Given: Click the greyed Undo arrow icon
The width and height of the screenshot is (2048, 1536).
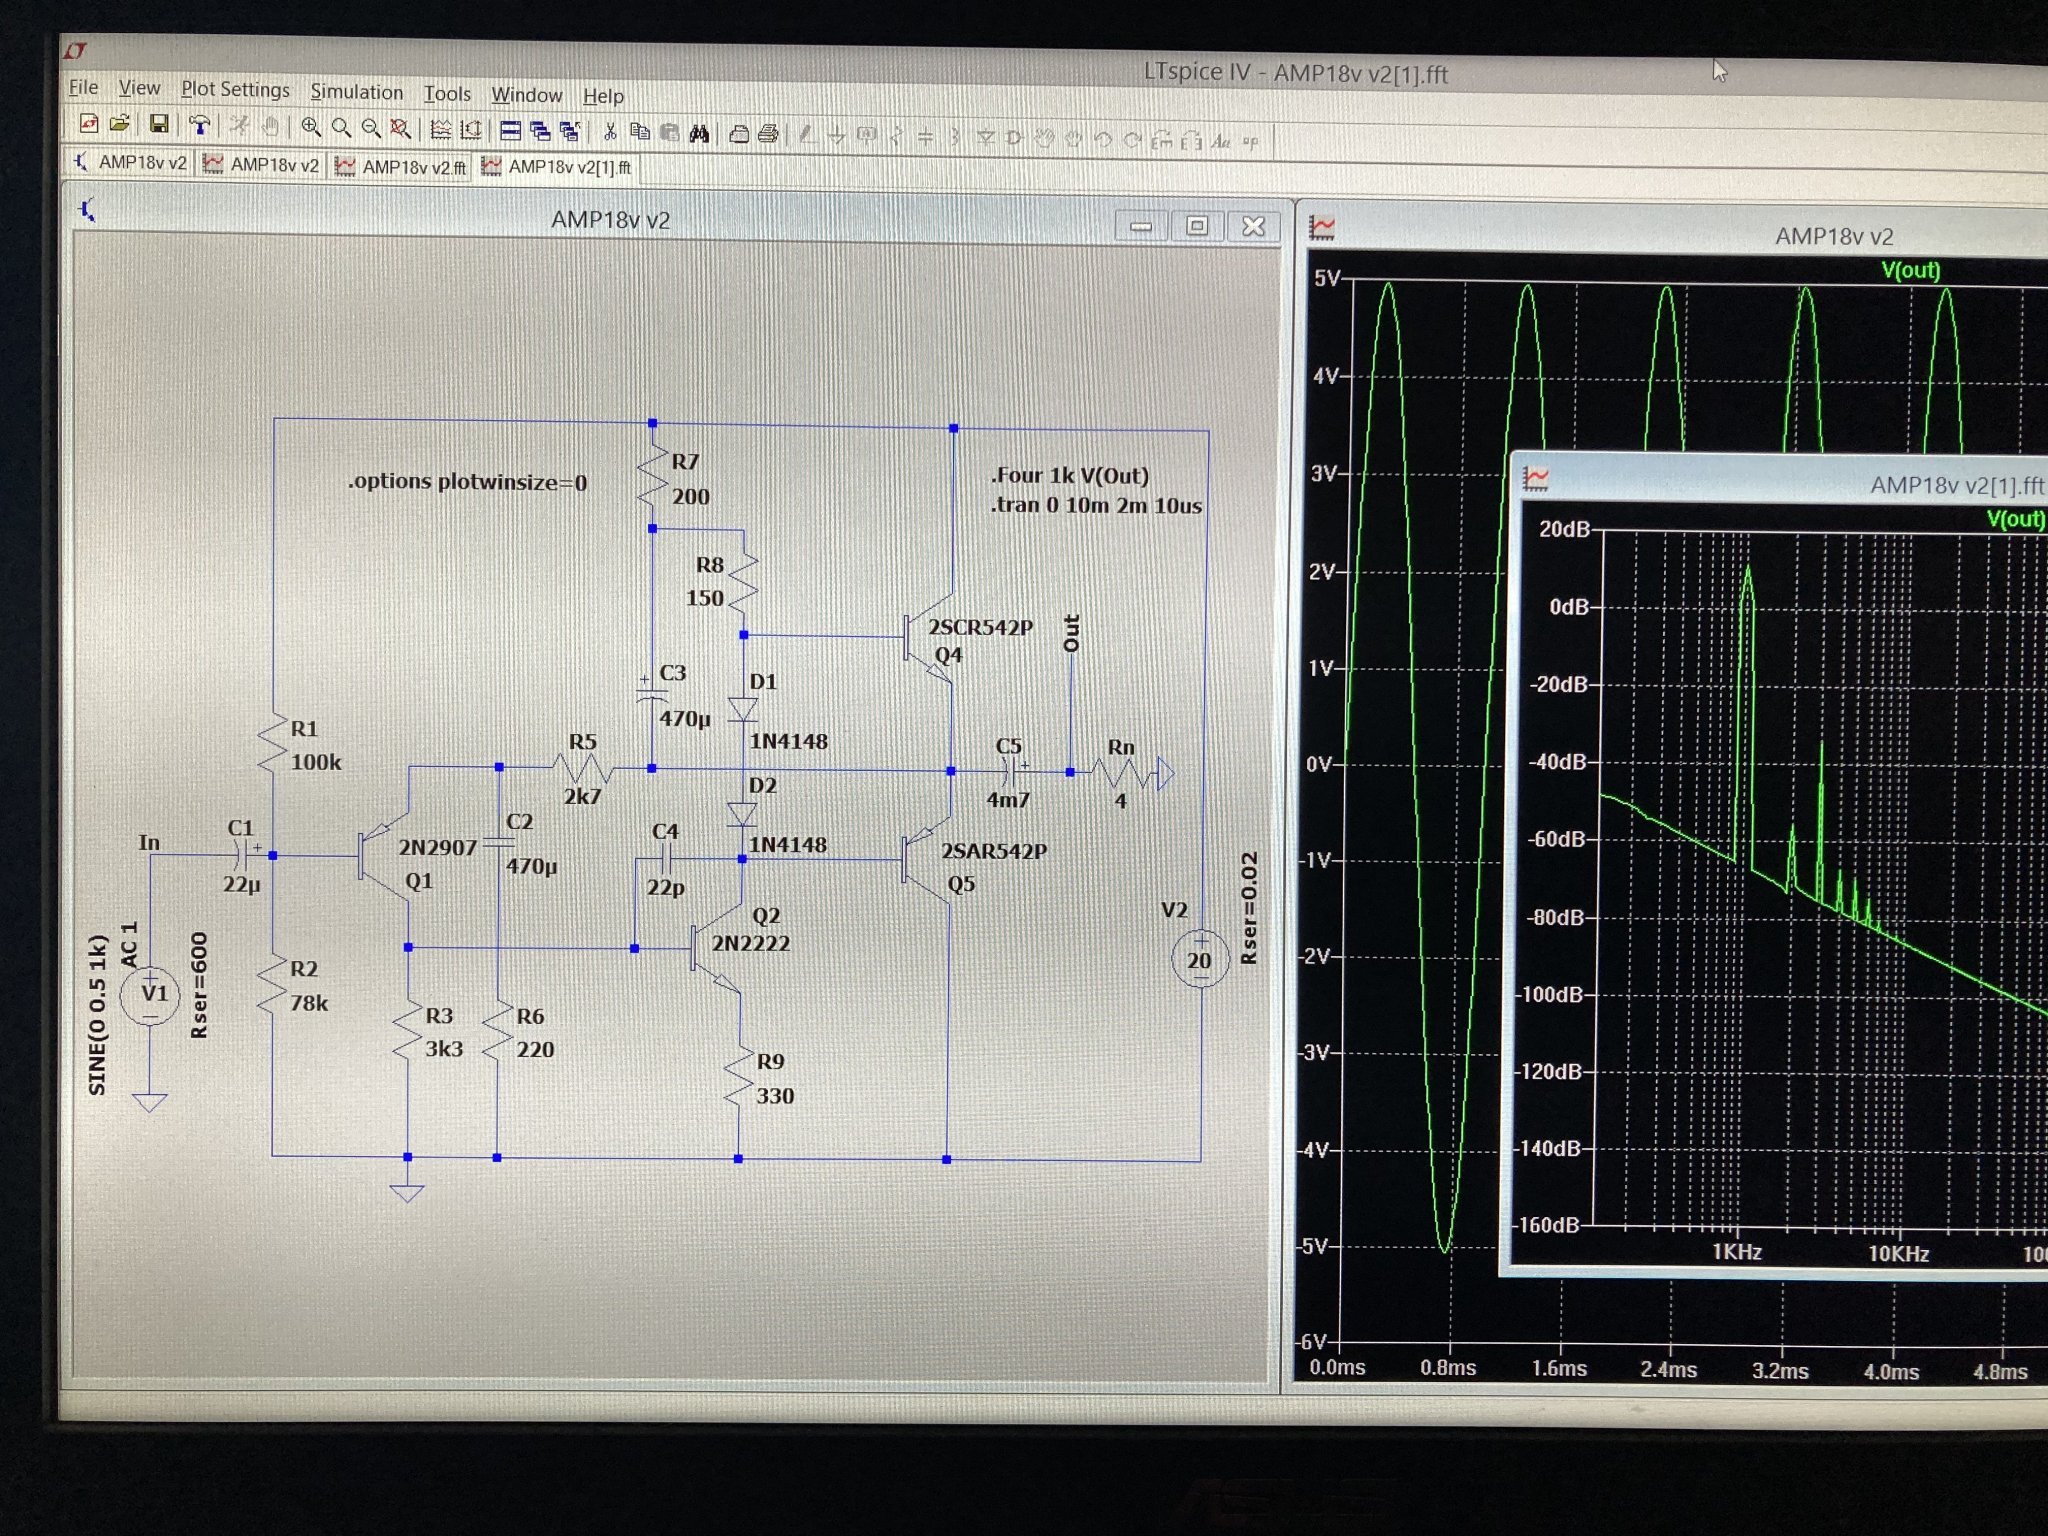Looking at the screenshot, I should pos(1102,139).
